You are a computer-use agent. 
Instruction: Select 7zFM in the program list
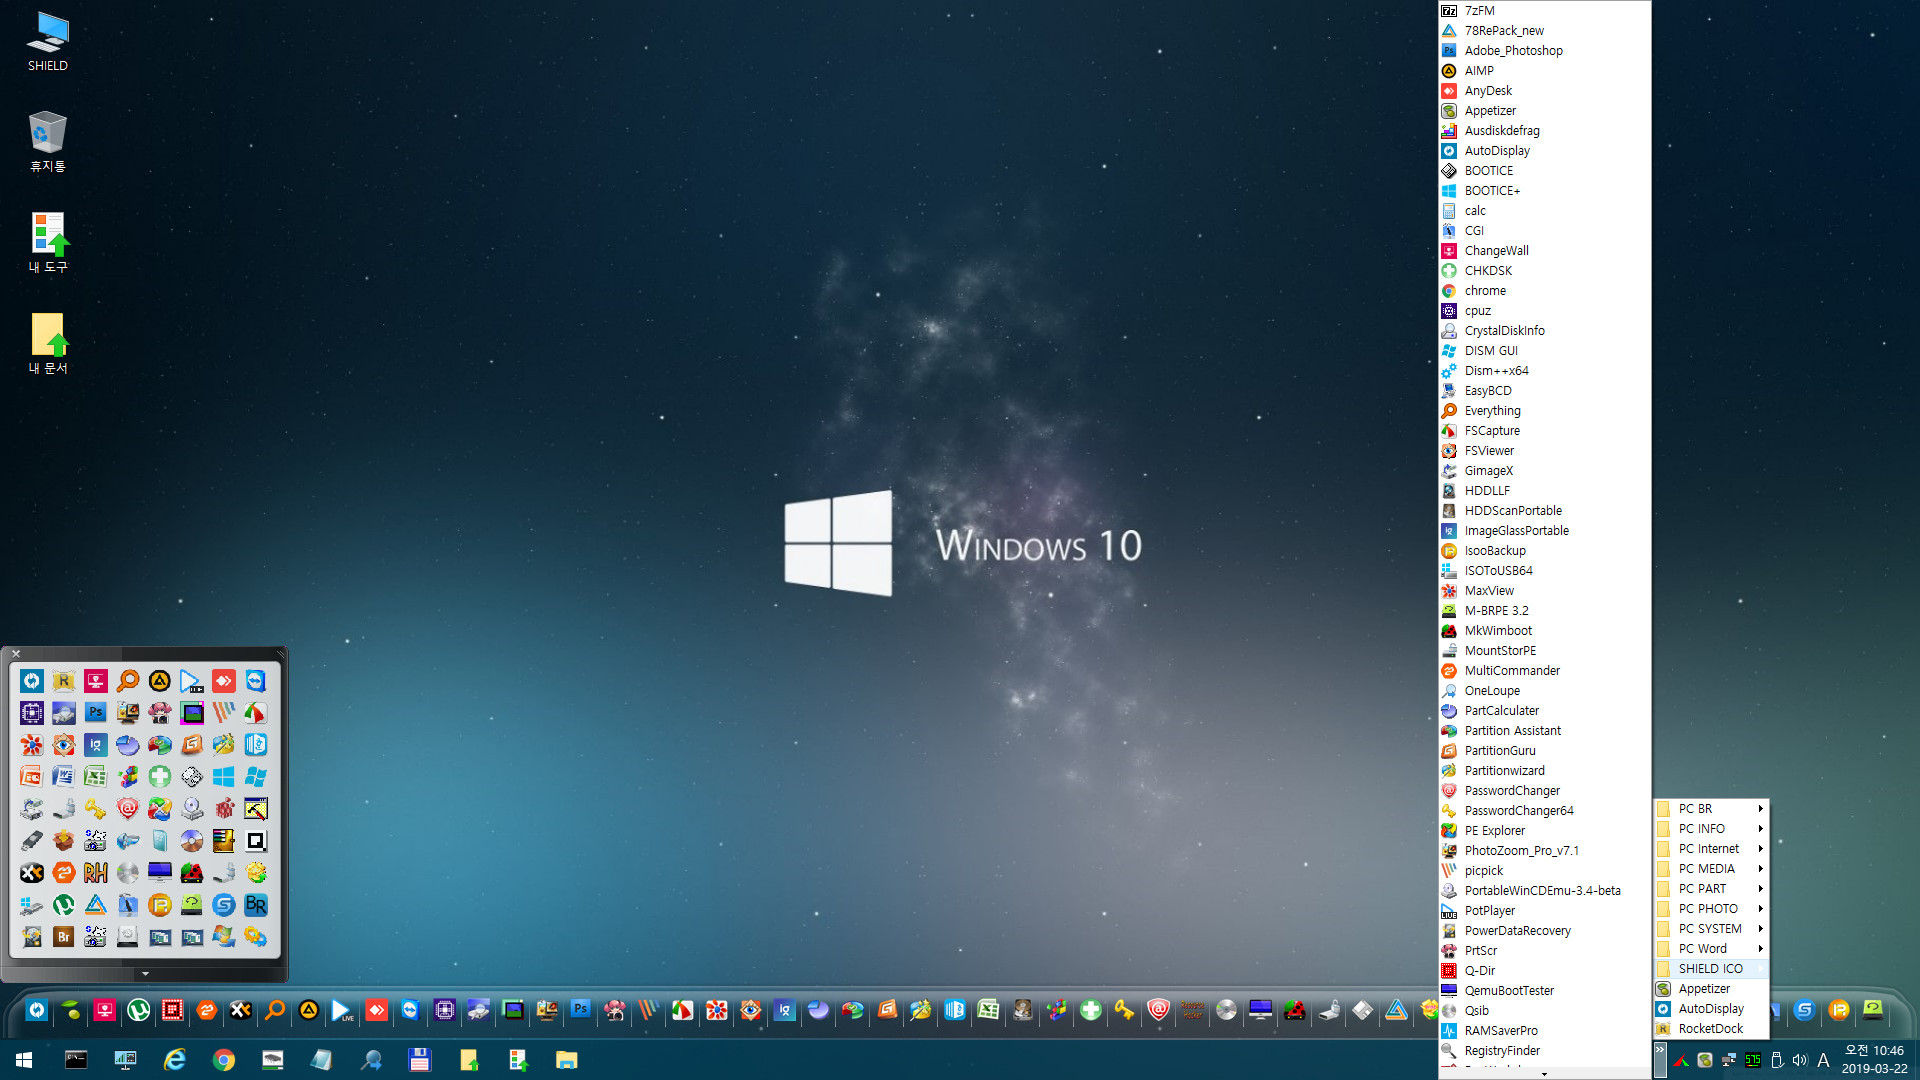tap(1544, 10)
